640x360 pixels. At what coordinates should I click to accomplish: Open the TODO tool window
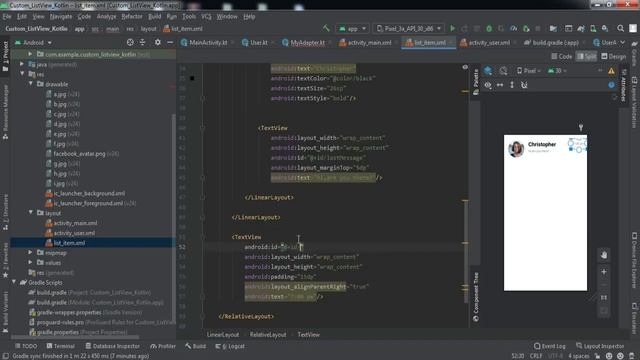(x=26, y=346)
